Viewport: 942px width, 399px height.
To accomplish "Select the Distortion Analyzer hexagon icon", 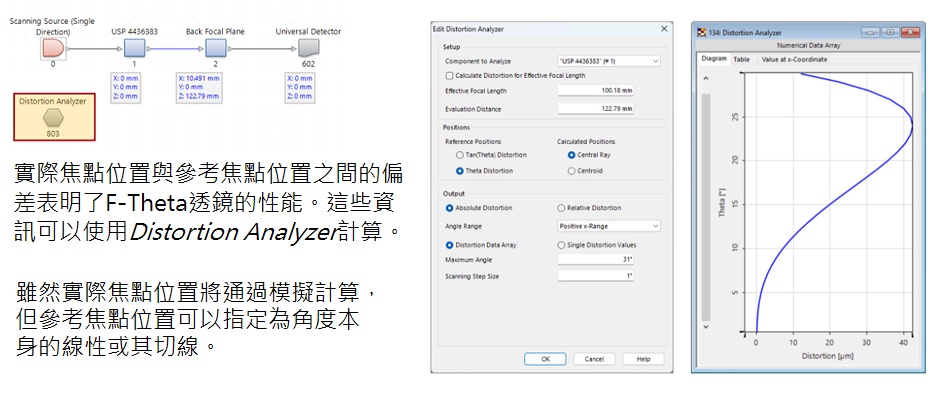I will click(x=53, y=118).
